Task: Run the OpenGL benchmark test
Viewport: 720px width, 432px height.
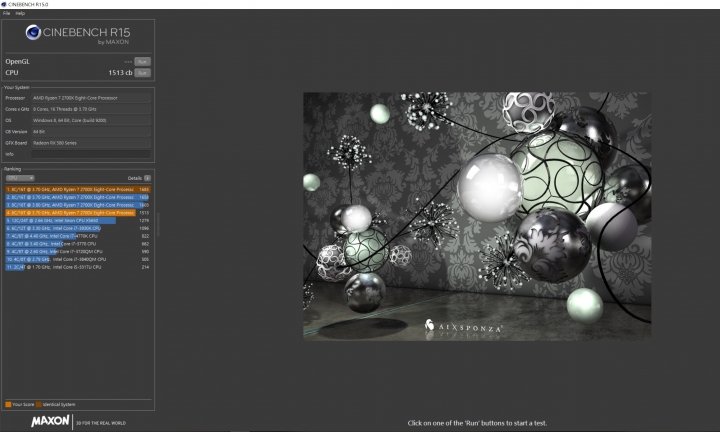Action: [142, 61]
